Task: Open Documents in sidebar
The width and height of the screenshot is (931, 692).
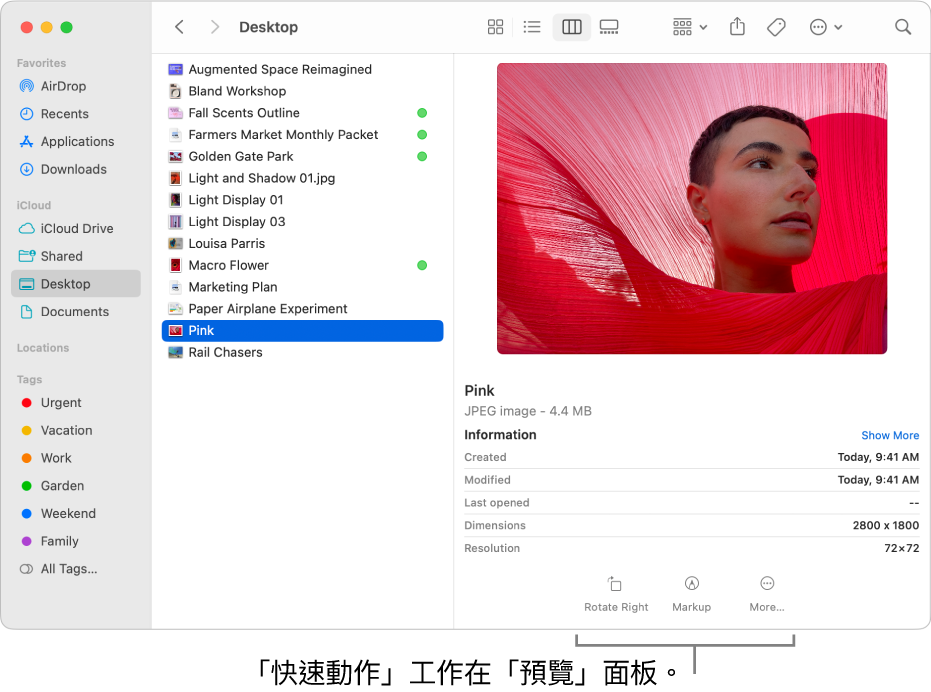Action: (75, 312)
